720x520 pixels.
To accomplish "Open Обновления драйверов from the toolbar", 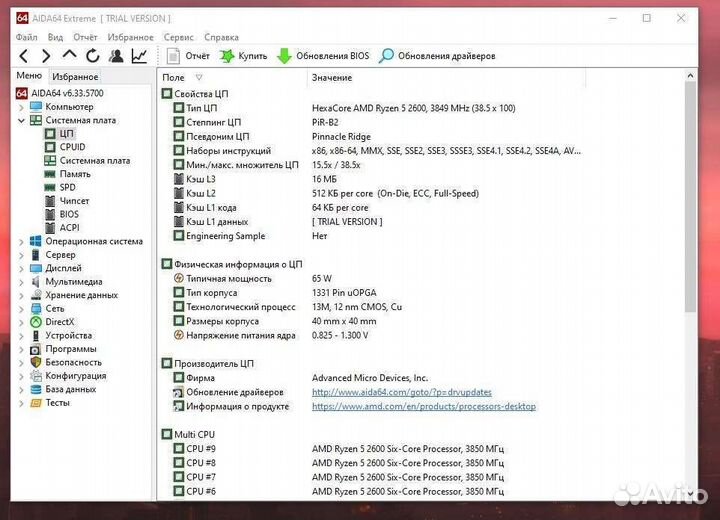I will [x=437, y=56].
